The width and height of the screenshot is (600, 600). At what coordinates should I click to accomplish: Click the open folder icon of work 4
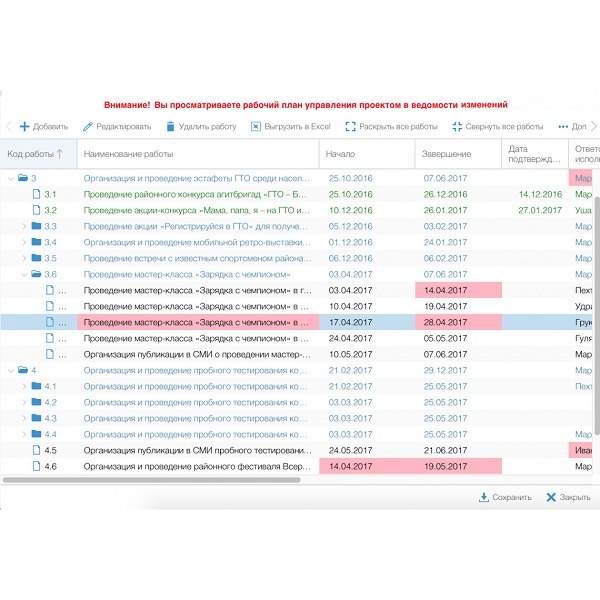point(23,370)
